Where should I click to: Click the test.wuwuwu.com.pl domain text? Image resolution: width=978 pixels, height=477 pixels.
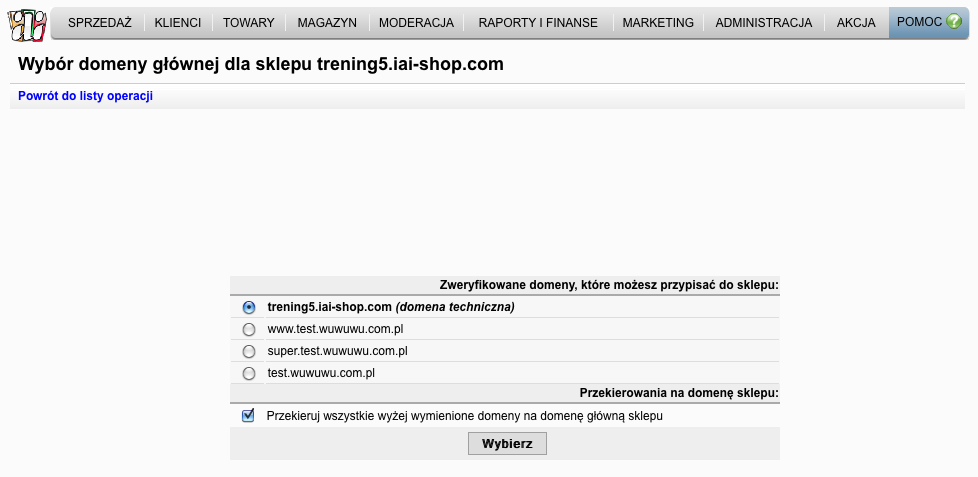coord(321,373)
